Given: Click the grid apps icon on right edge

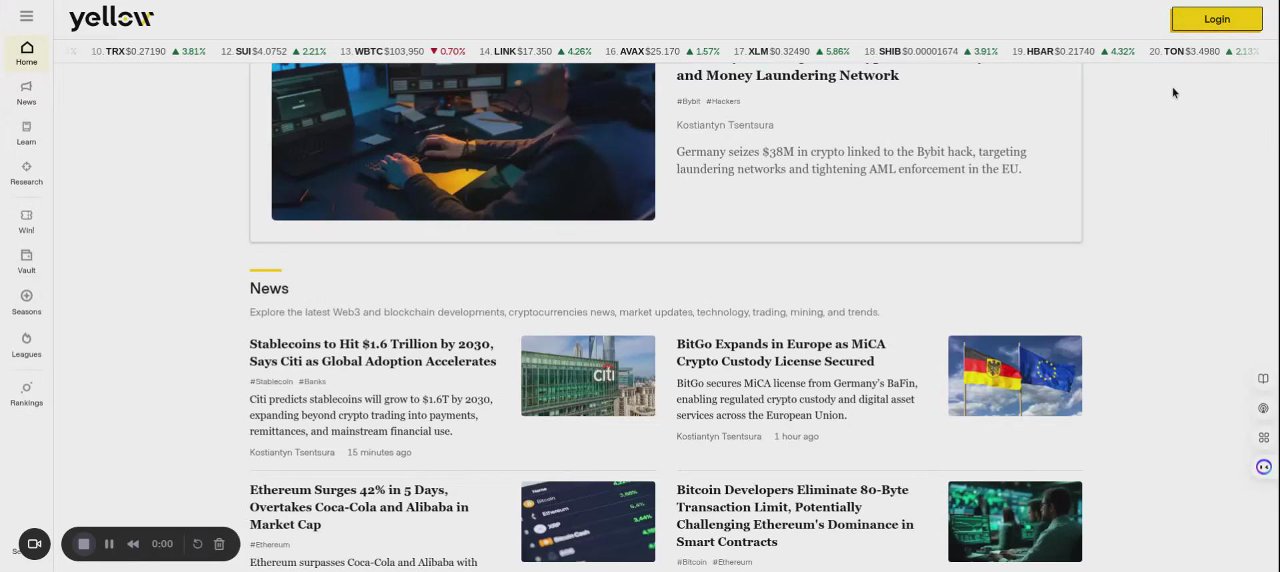Looking at the screenshot, I should (1263, 437).
